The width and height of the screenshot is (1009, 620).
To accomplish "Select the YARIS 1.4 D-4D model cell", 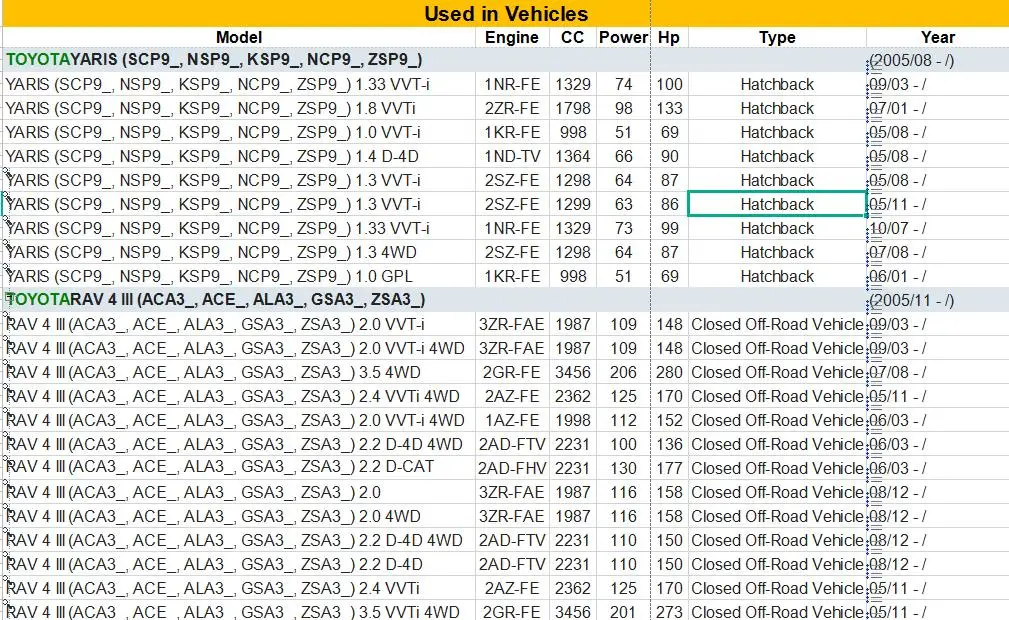I will [x=239, y=156].
